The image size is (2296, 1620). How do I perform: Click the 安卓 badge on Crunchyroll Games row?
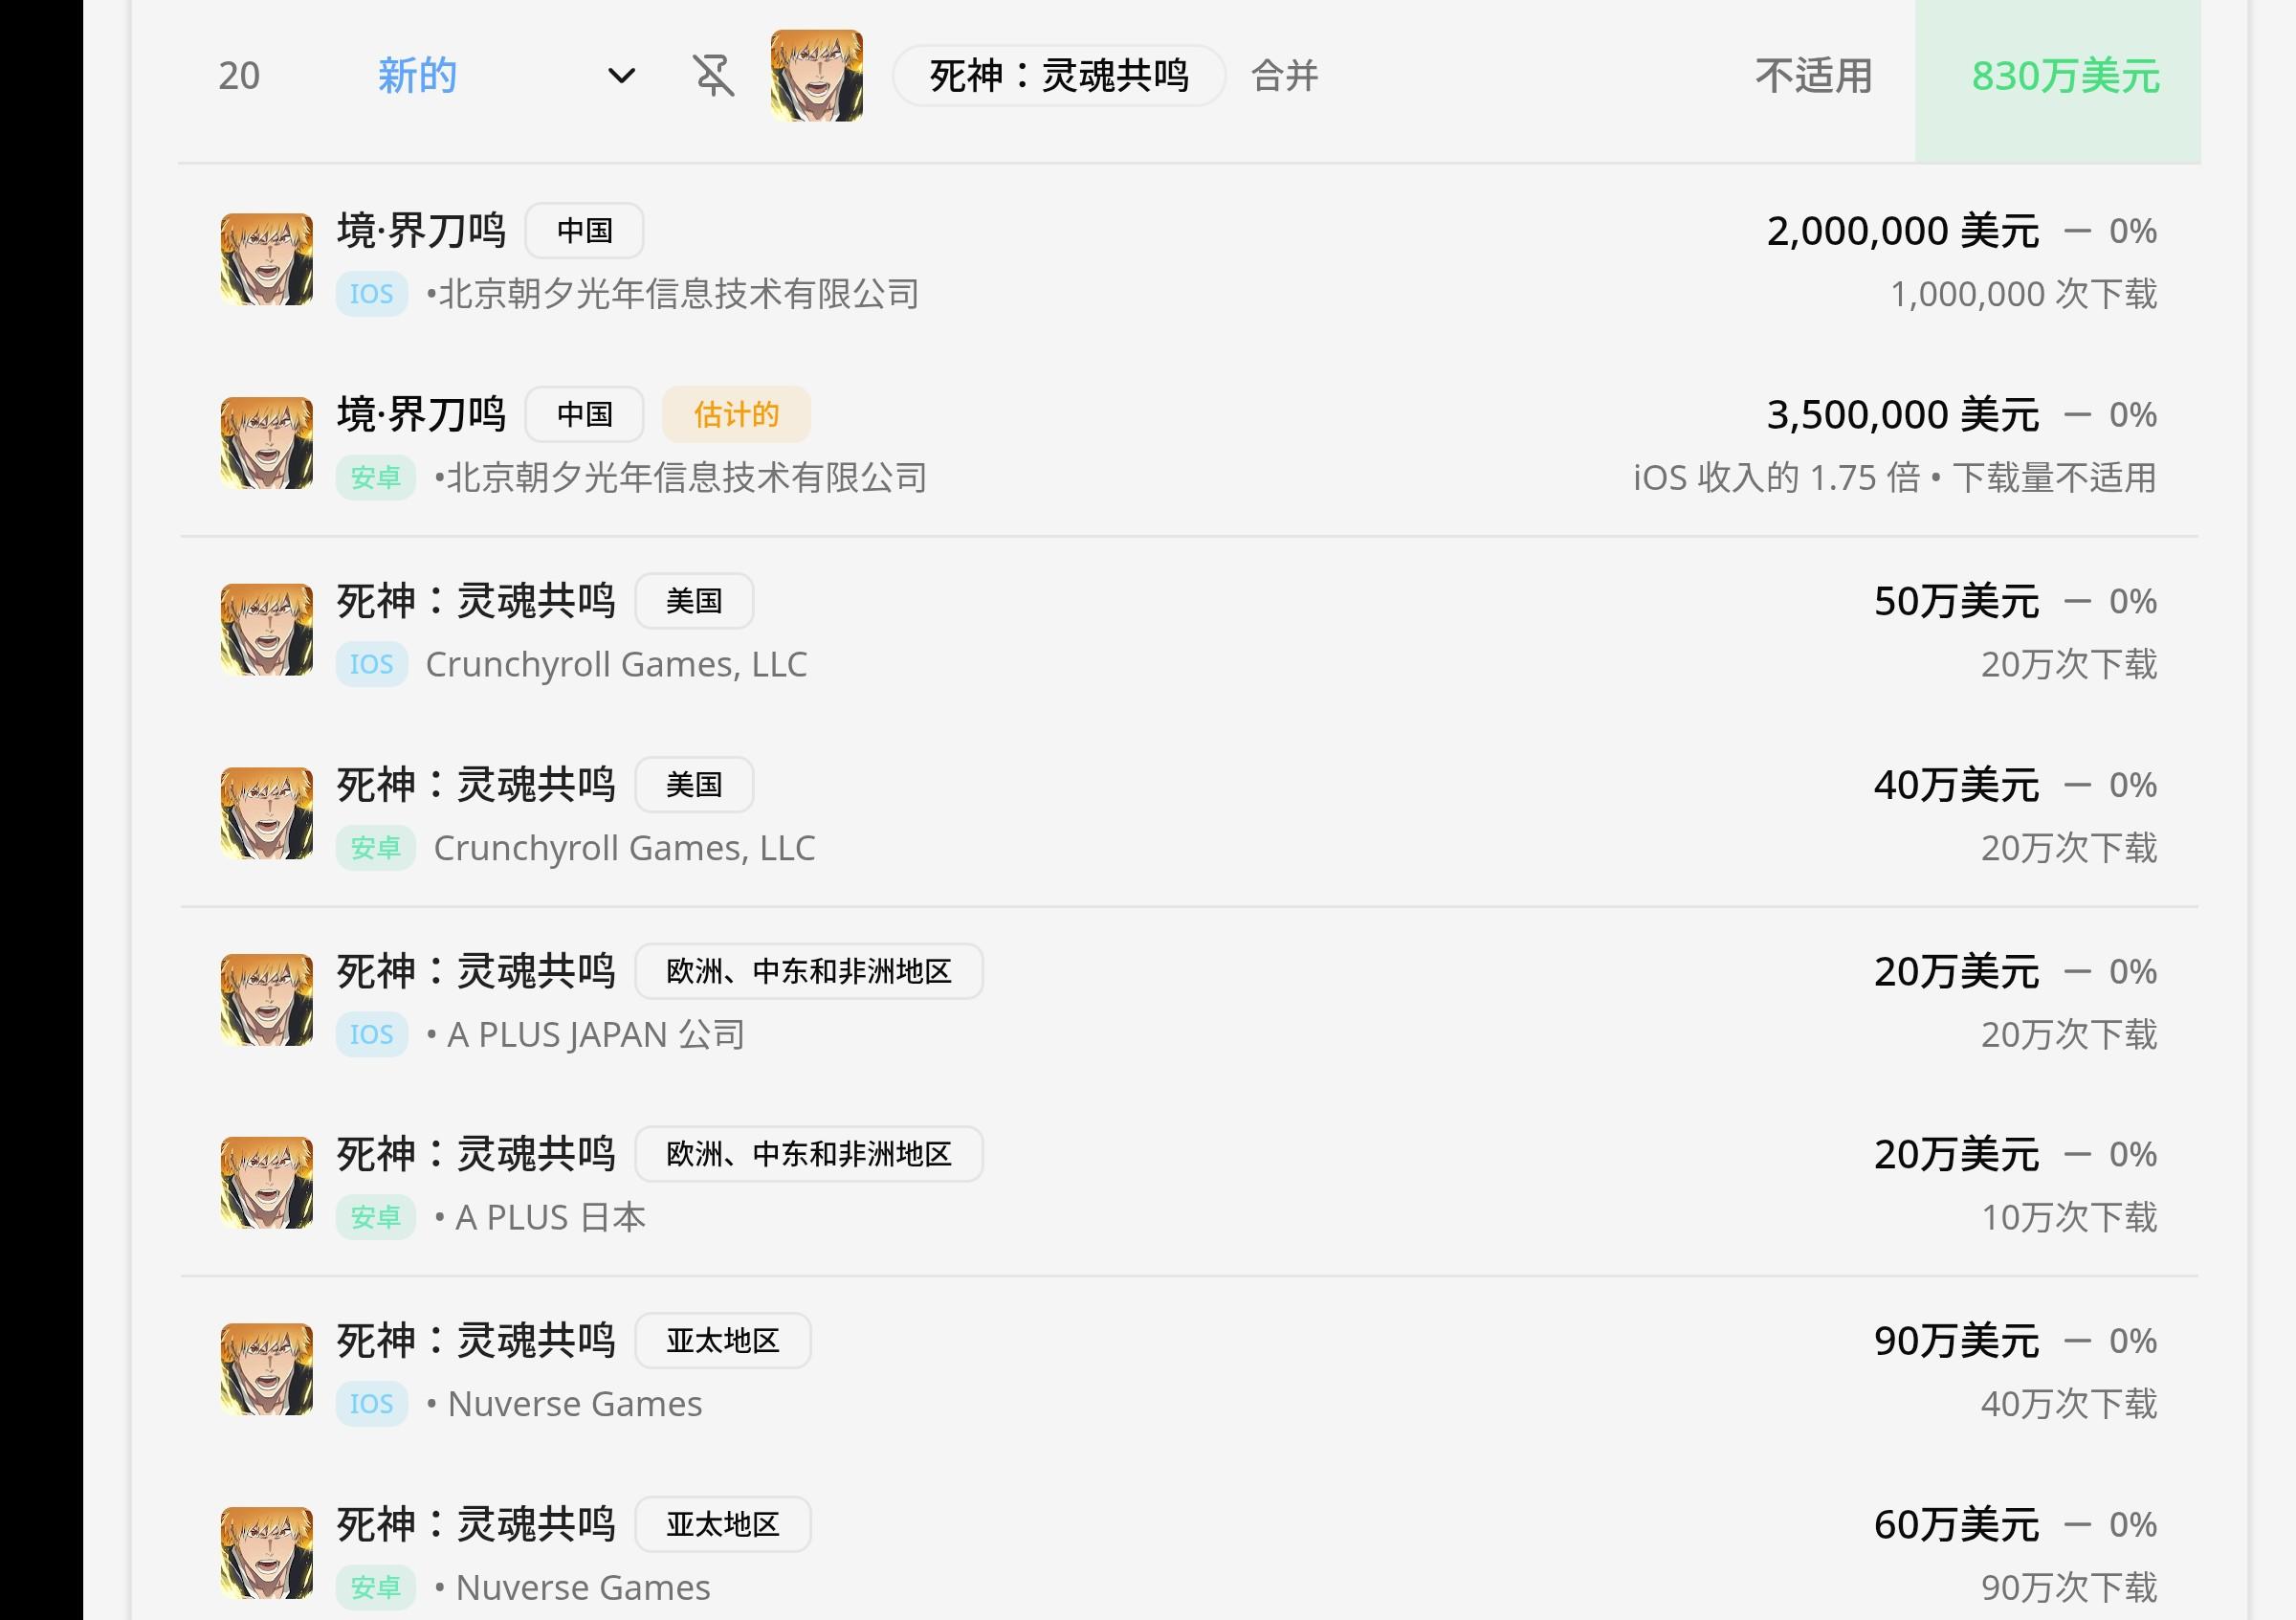pos(375,848)
